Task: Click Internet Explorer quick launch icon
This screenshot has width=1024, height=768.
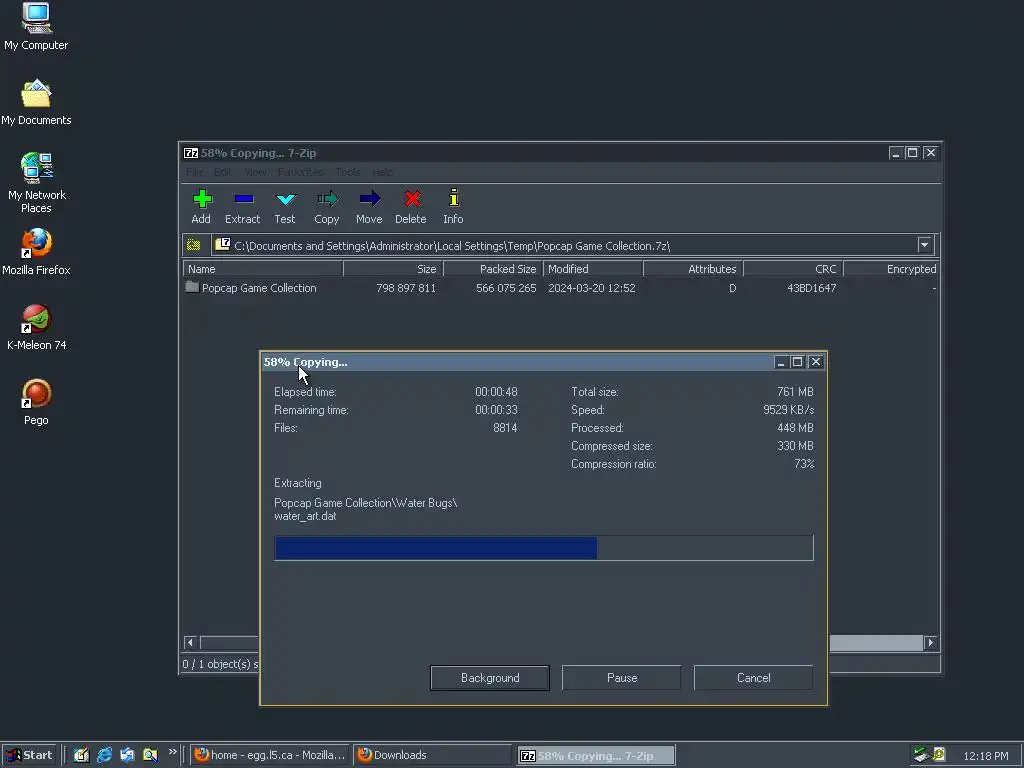Action: pyautogui.click(x=104, y=755)
